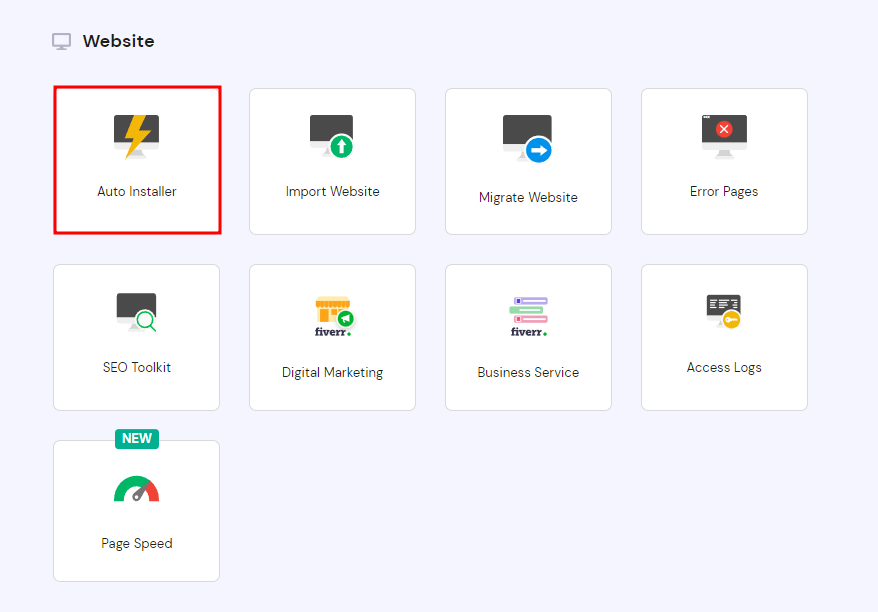The width and height of the screenshot is (878, 612).
Task: Select the SEO Toolkit label
Action: [137, 367]
